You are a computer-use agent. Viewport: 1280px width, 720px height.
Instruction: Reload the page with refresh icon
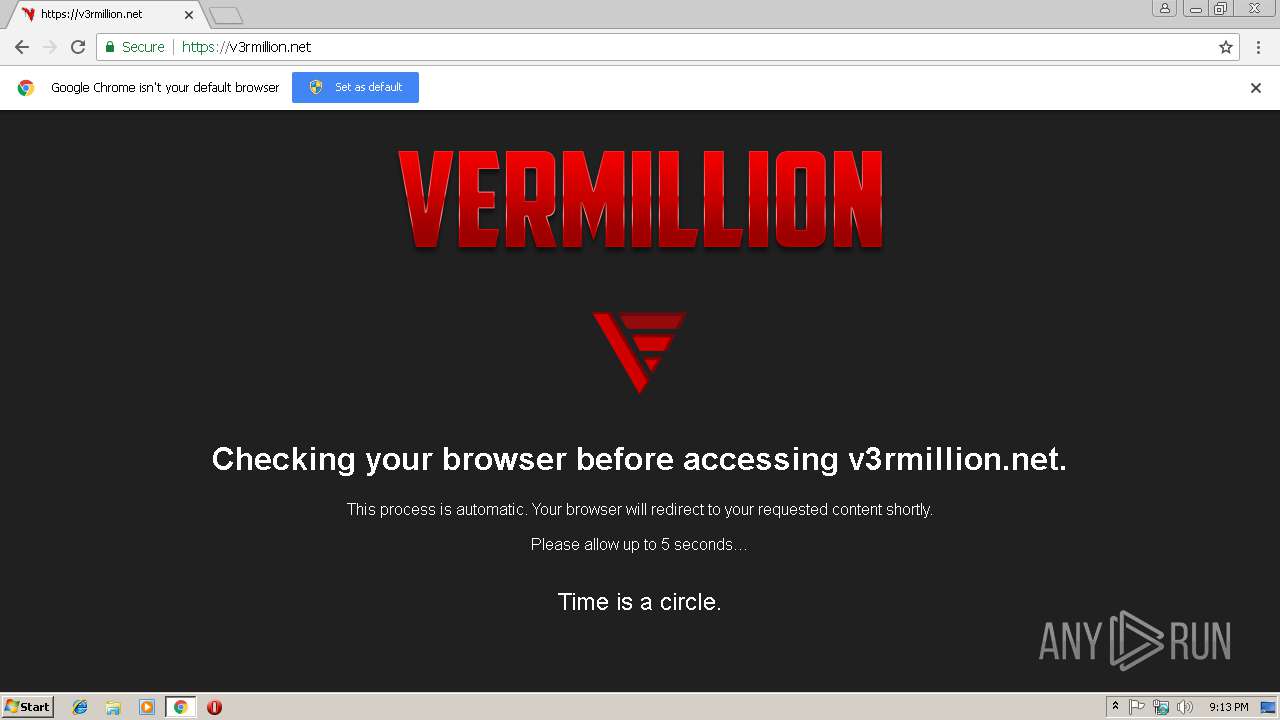coord(78,47)
